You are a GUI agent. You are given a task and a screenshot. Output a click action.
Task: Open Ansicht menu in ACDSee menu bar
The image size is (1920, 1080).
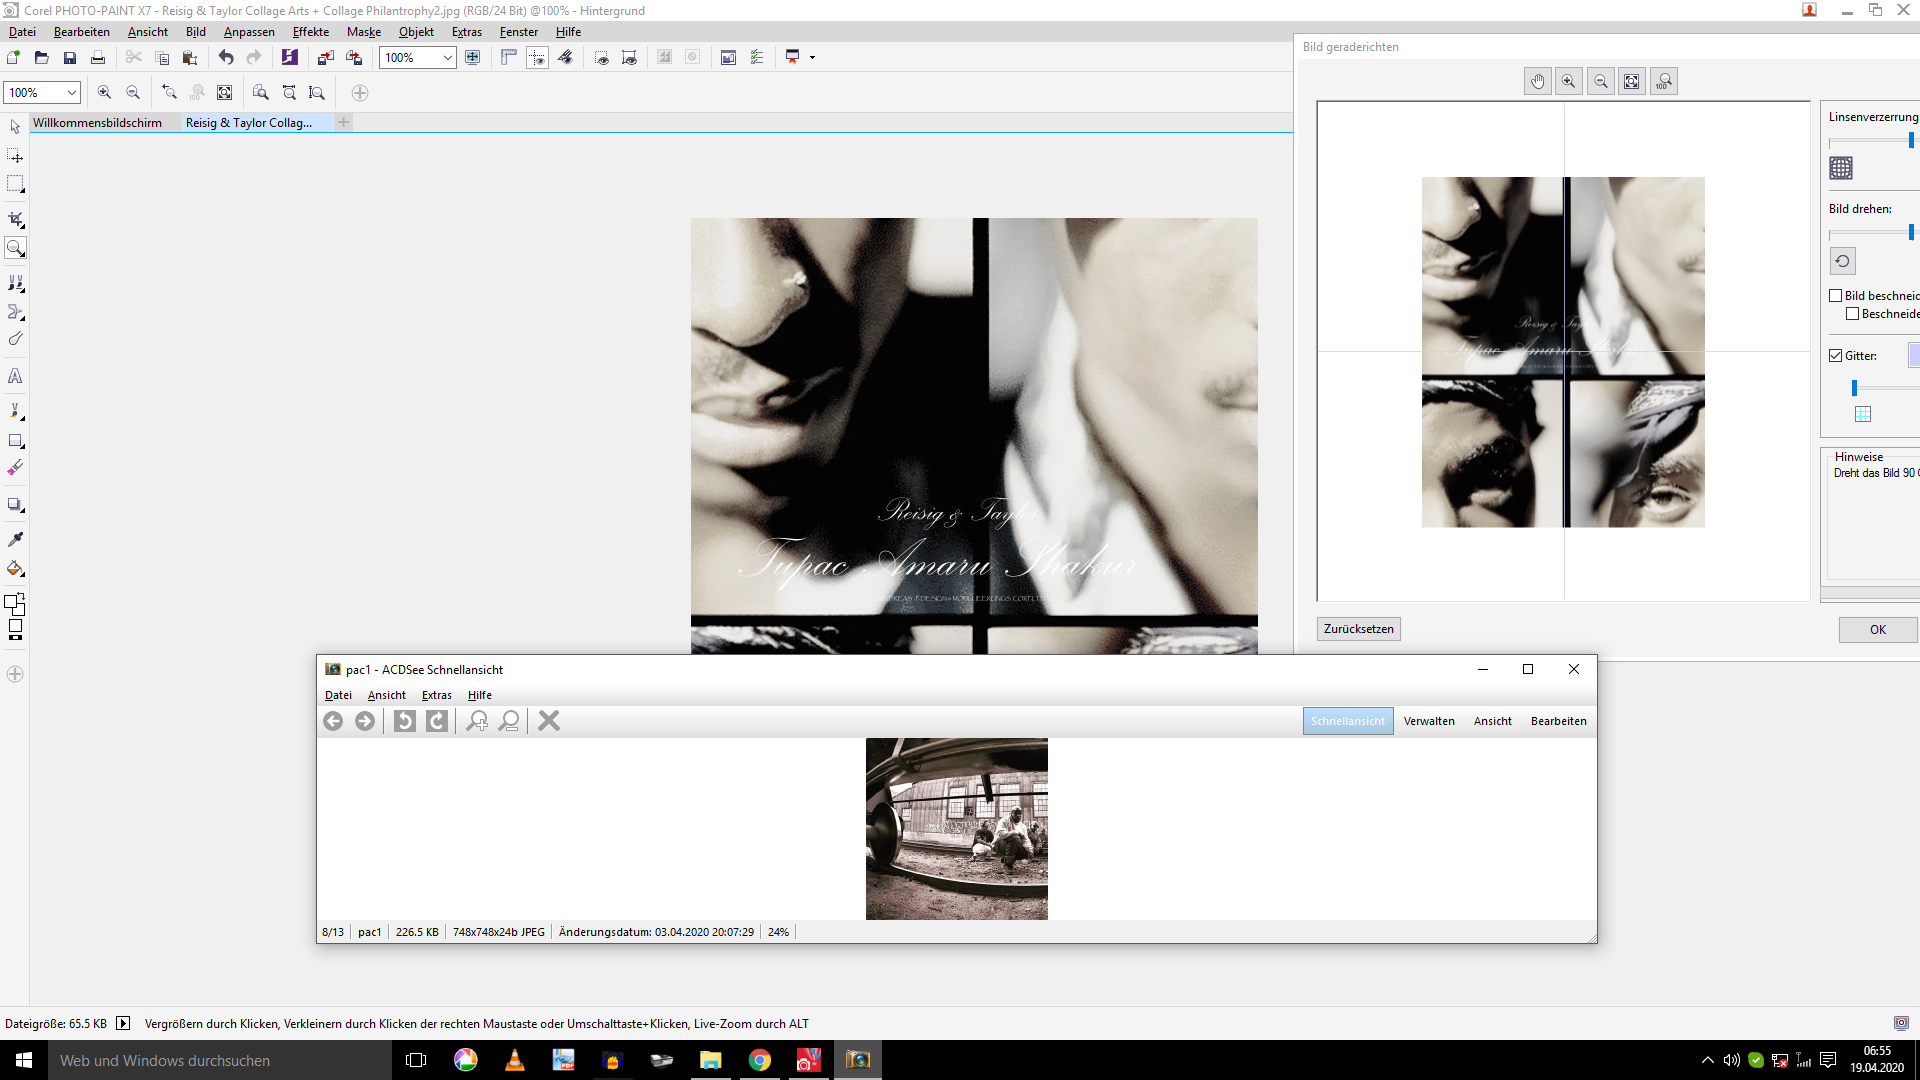386,695
